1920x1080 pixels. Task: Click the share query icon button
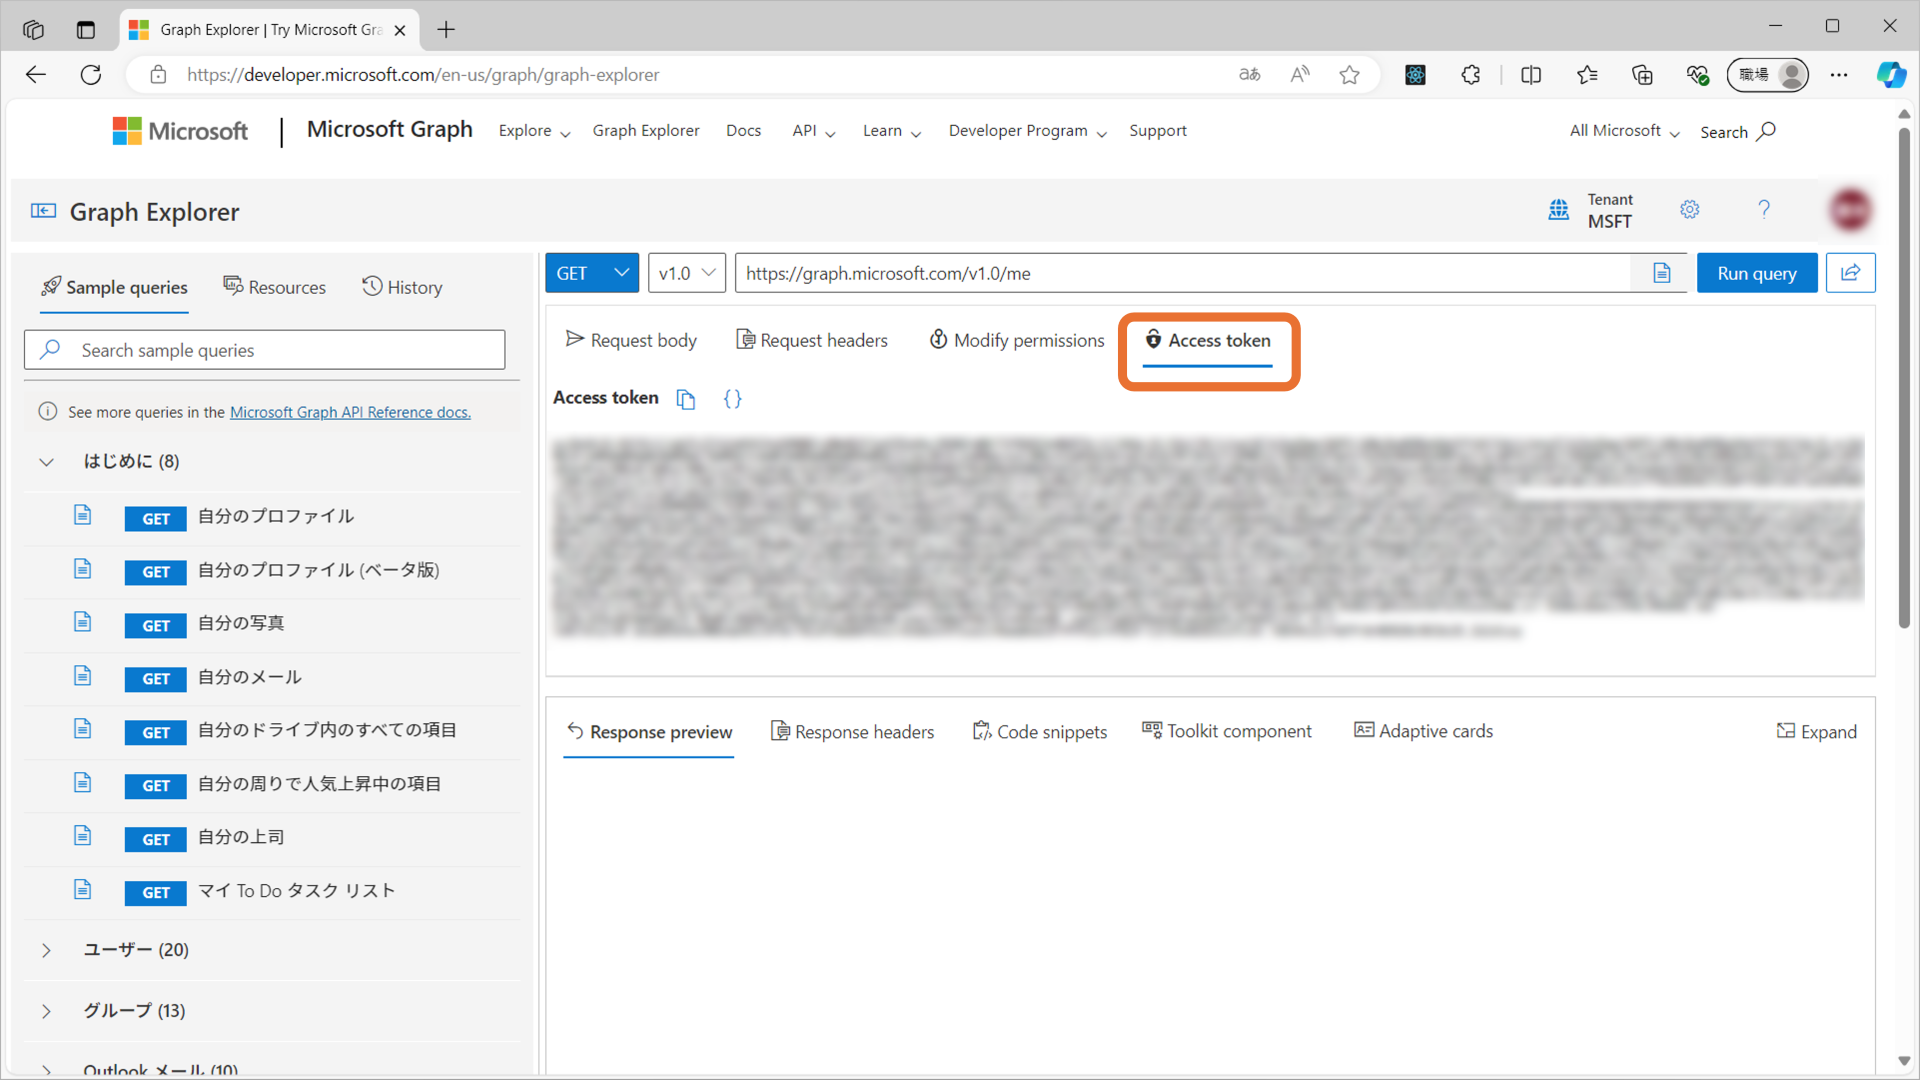[x=1850, y=273]
